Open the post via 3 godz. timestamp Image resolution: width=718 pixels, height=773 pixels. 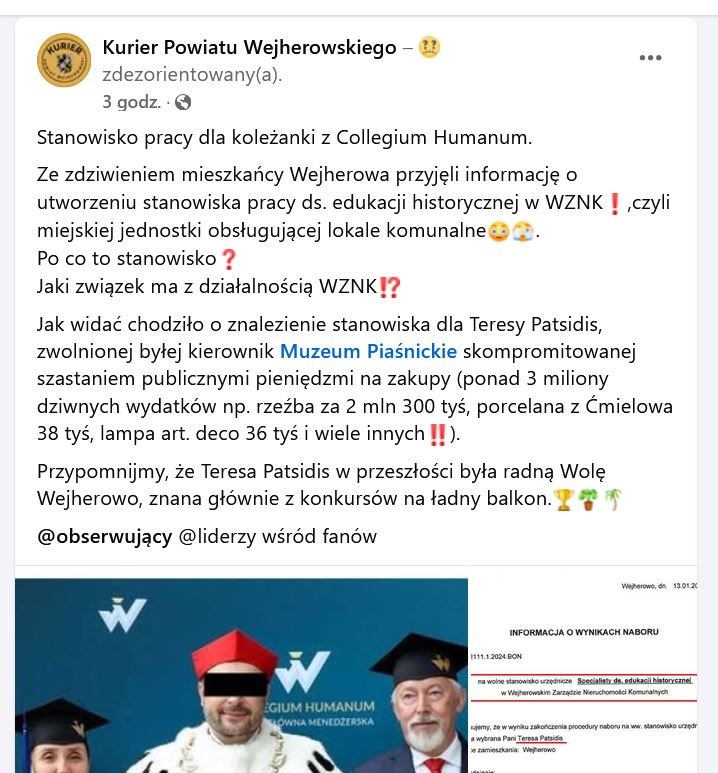(132, 102)
